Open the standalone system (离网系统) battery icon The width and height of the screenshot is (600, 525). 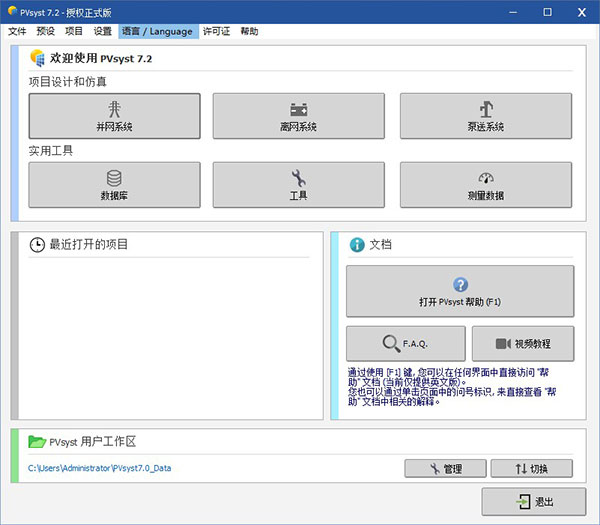click(299, 116)
